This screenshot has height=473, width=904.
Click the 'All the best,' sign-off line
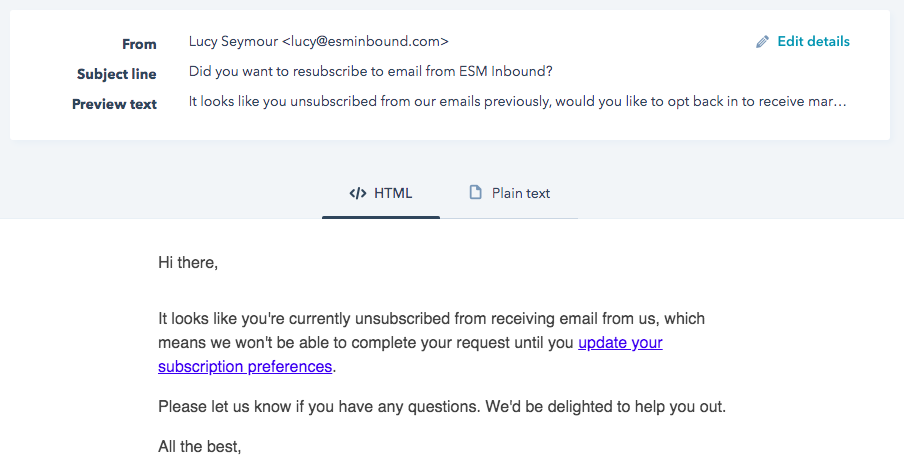[200, 447]
